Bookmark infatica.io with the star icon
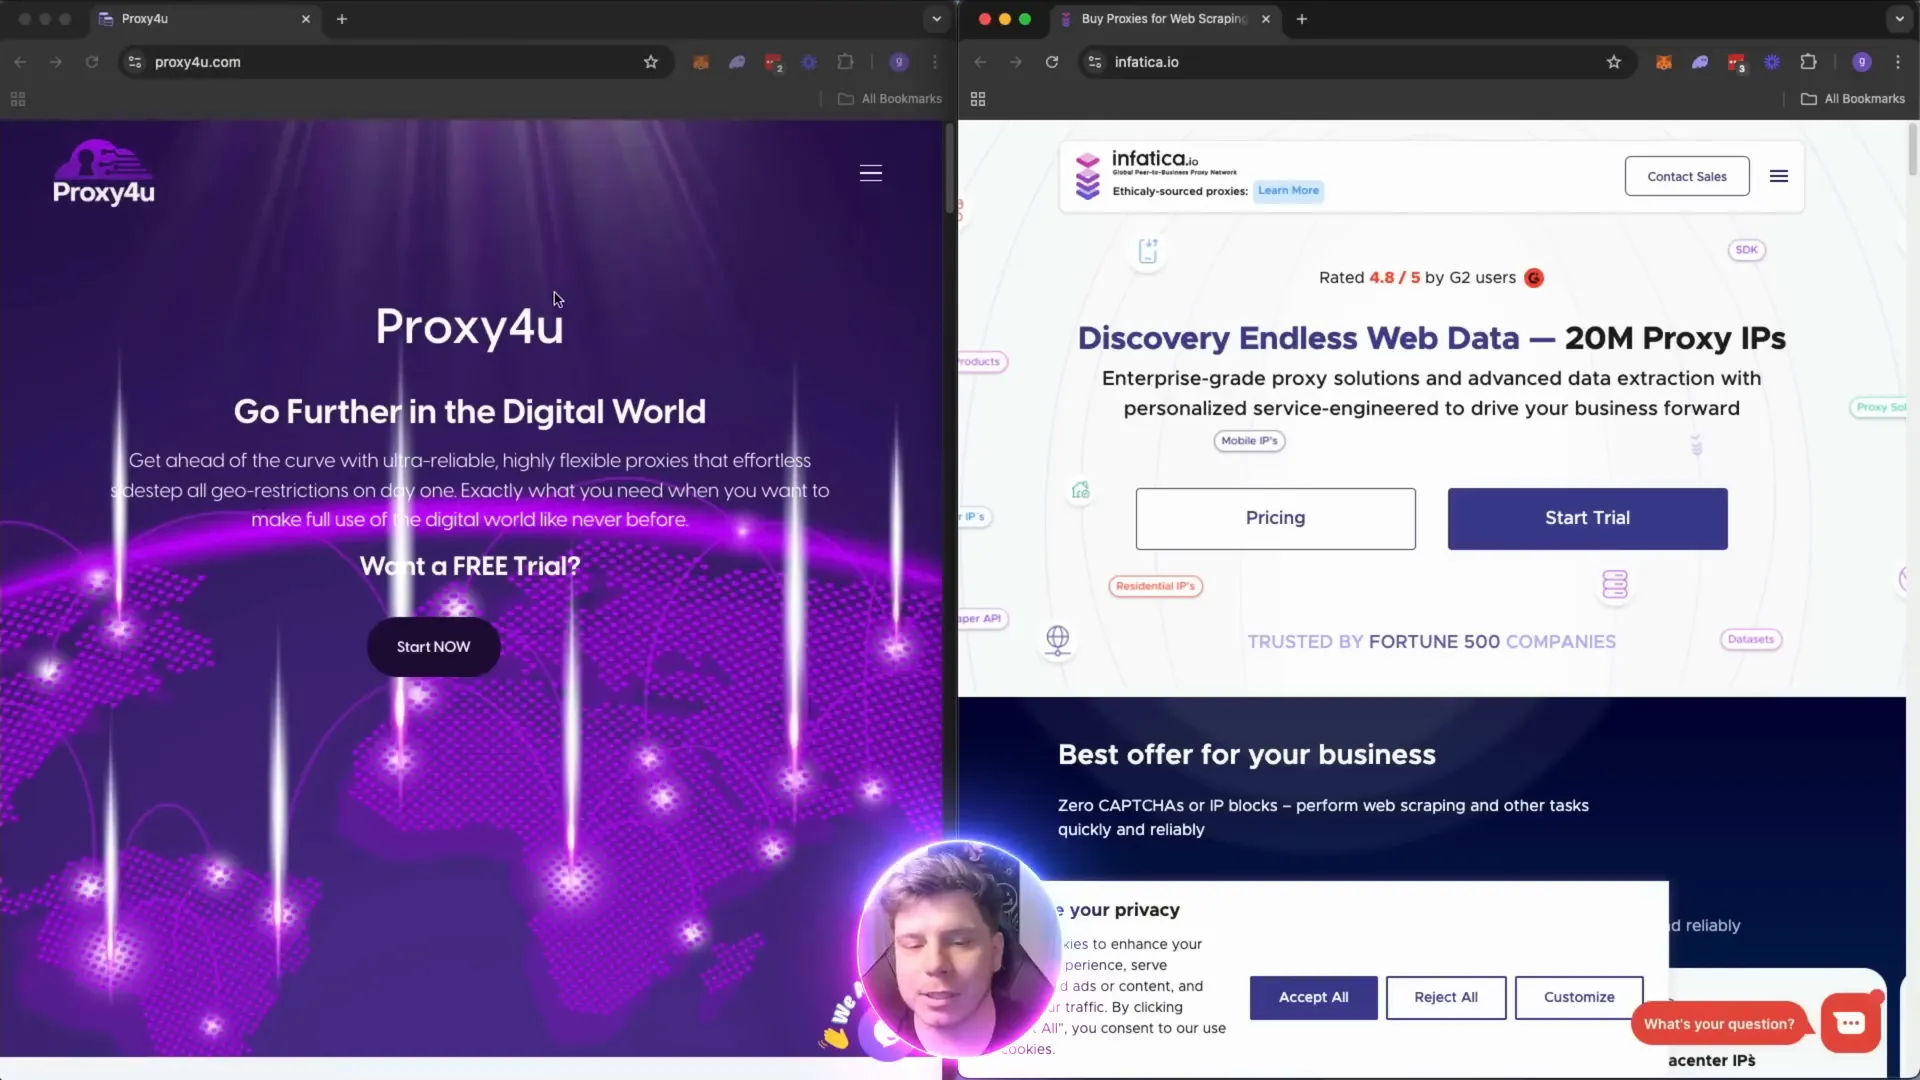 point(1614,62)
